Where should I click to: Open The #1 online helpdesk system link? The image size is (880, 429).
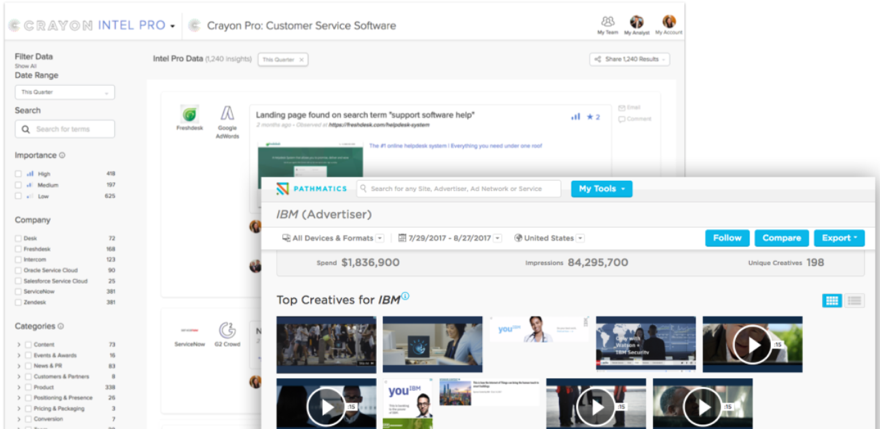[455, 146]
